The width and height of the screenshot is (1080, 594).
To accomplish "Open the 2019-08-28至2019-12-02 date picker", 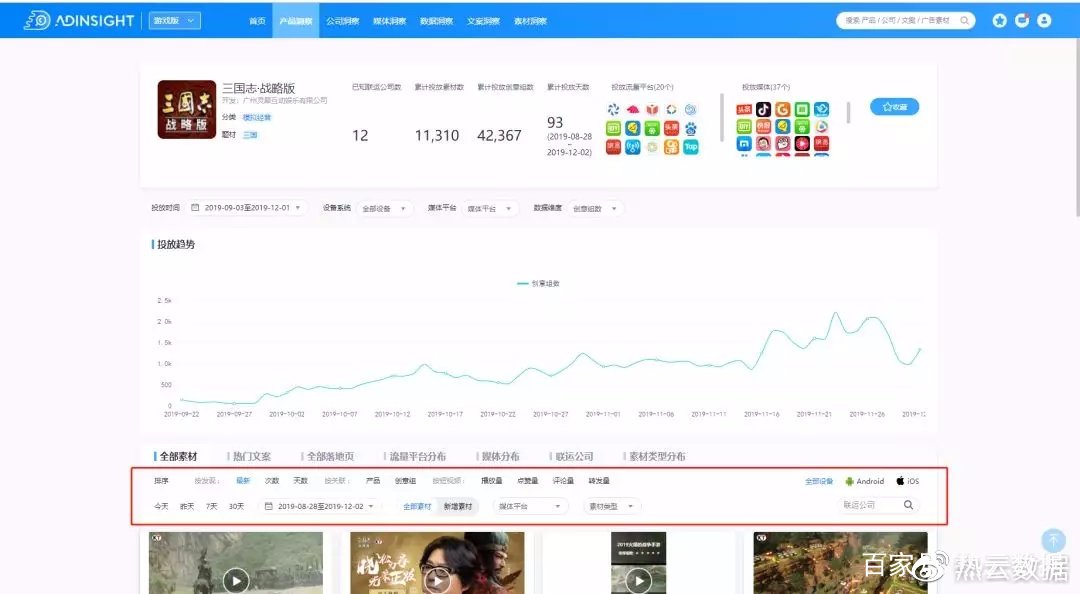I will tap(320, 506).
